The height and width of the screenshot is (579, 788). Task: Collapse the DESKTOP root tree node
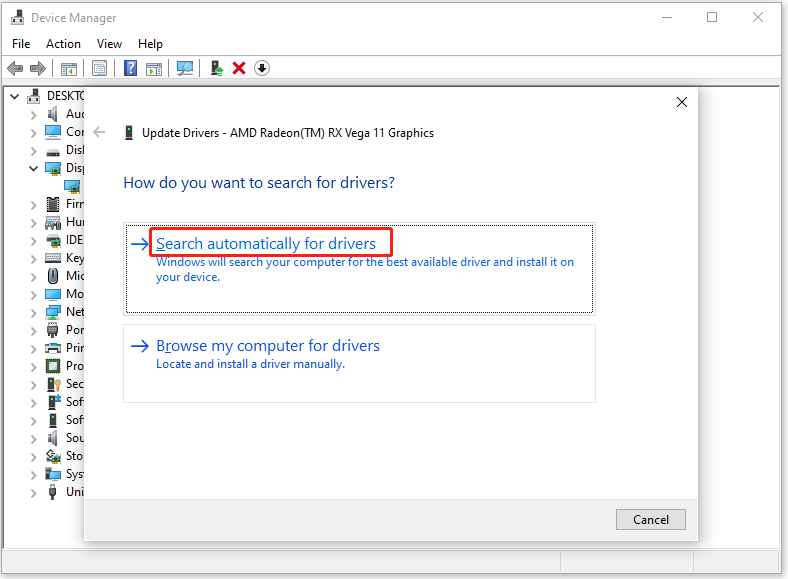[15, 96]
